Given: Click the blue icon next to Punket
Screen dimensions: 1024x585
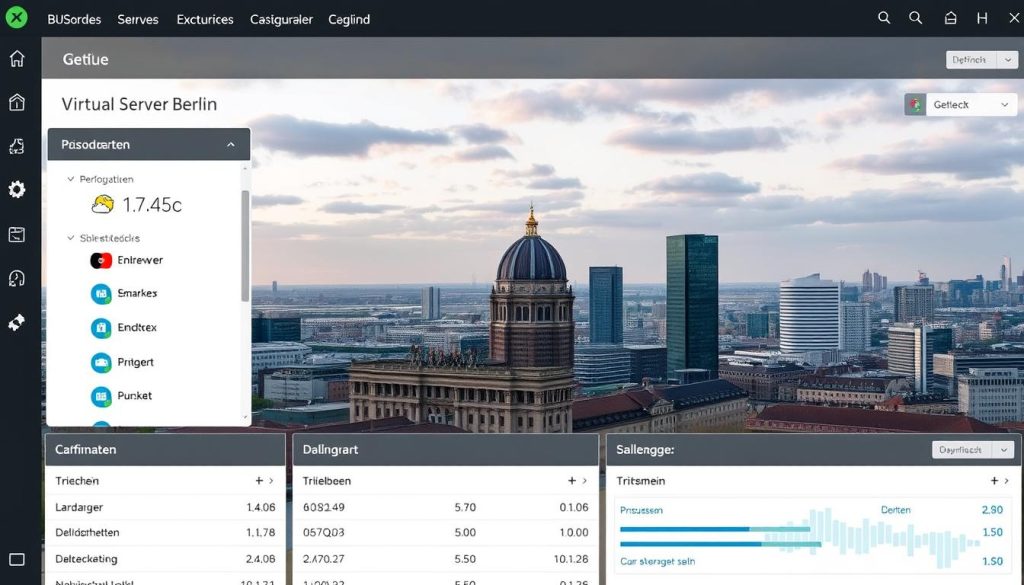Looking at the screenshot, I should click(101, 396).
